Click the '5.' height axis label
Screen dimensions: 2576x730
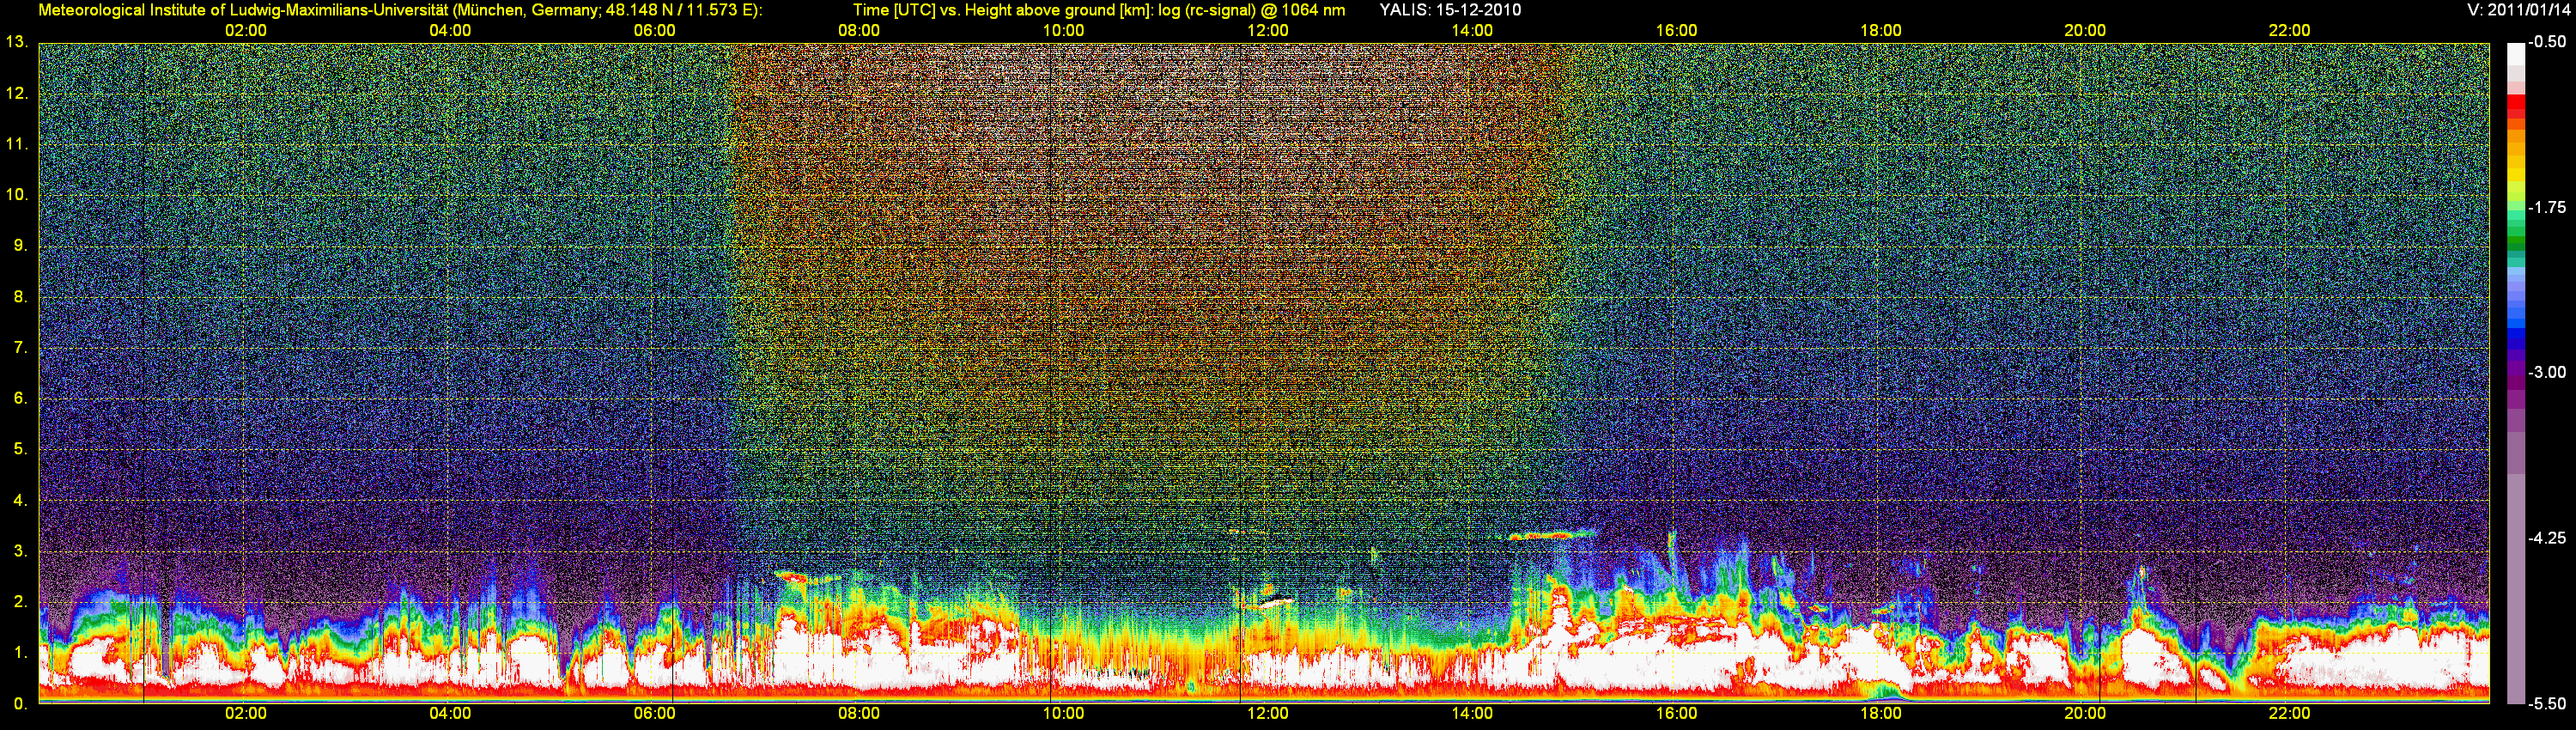[x=20, y=450]
